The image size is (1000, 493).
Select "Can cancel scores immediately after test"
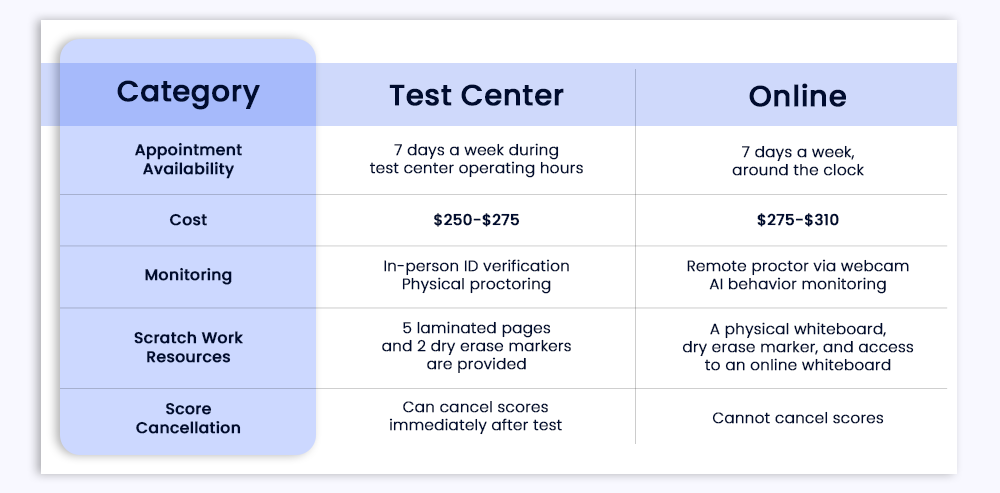coord(476,416)
